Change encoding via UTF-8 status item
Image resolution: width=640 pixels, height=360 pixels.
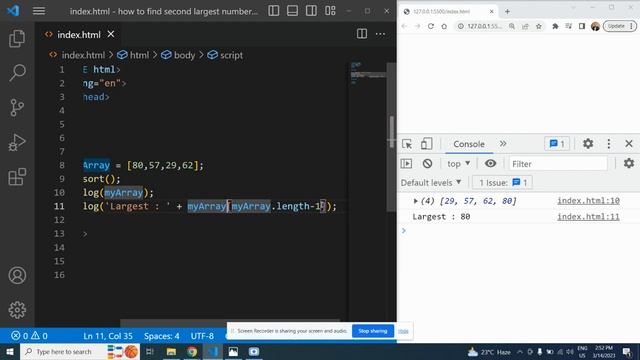(202, 336)
